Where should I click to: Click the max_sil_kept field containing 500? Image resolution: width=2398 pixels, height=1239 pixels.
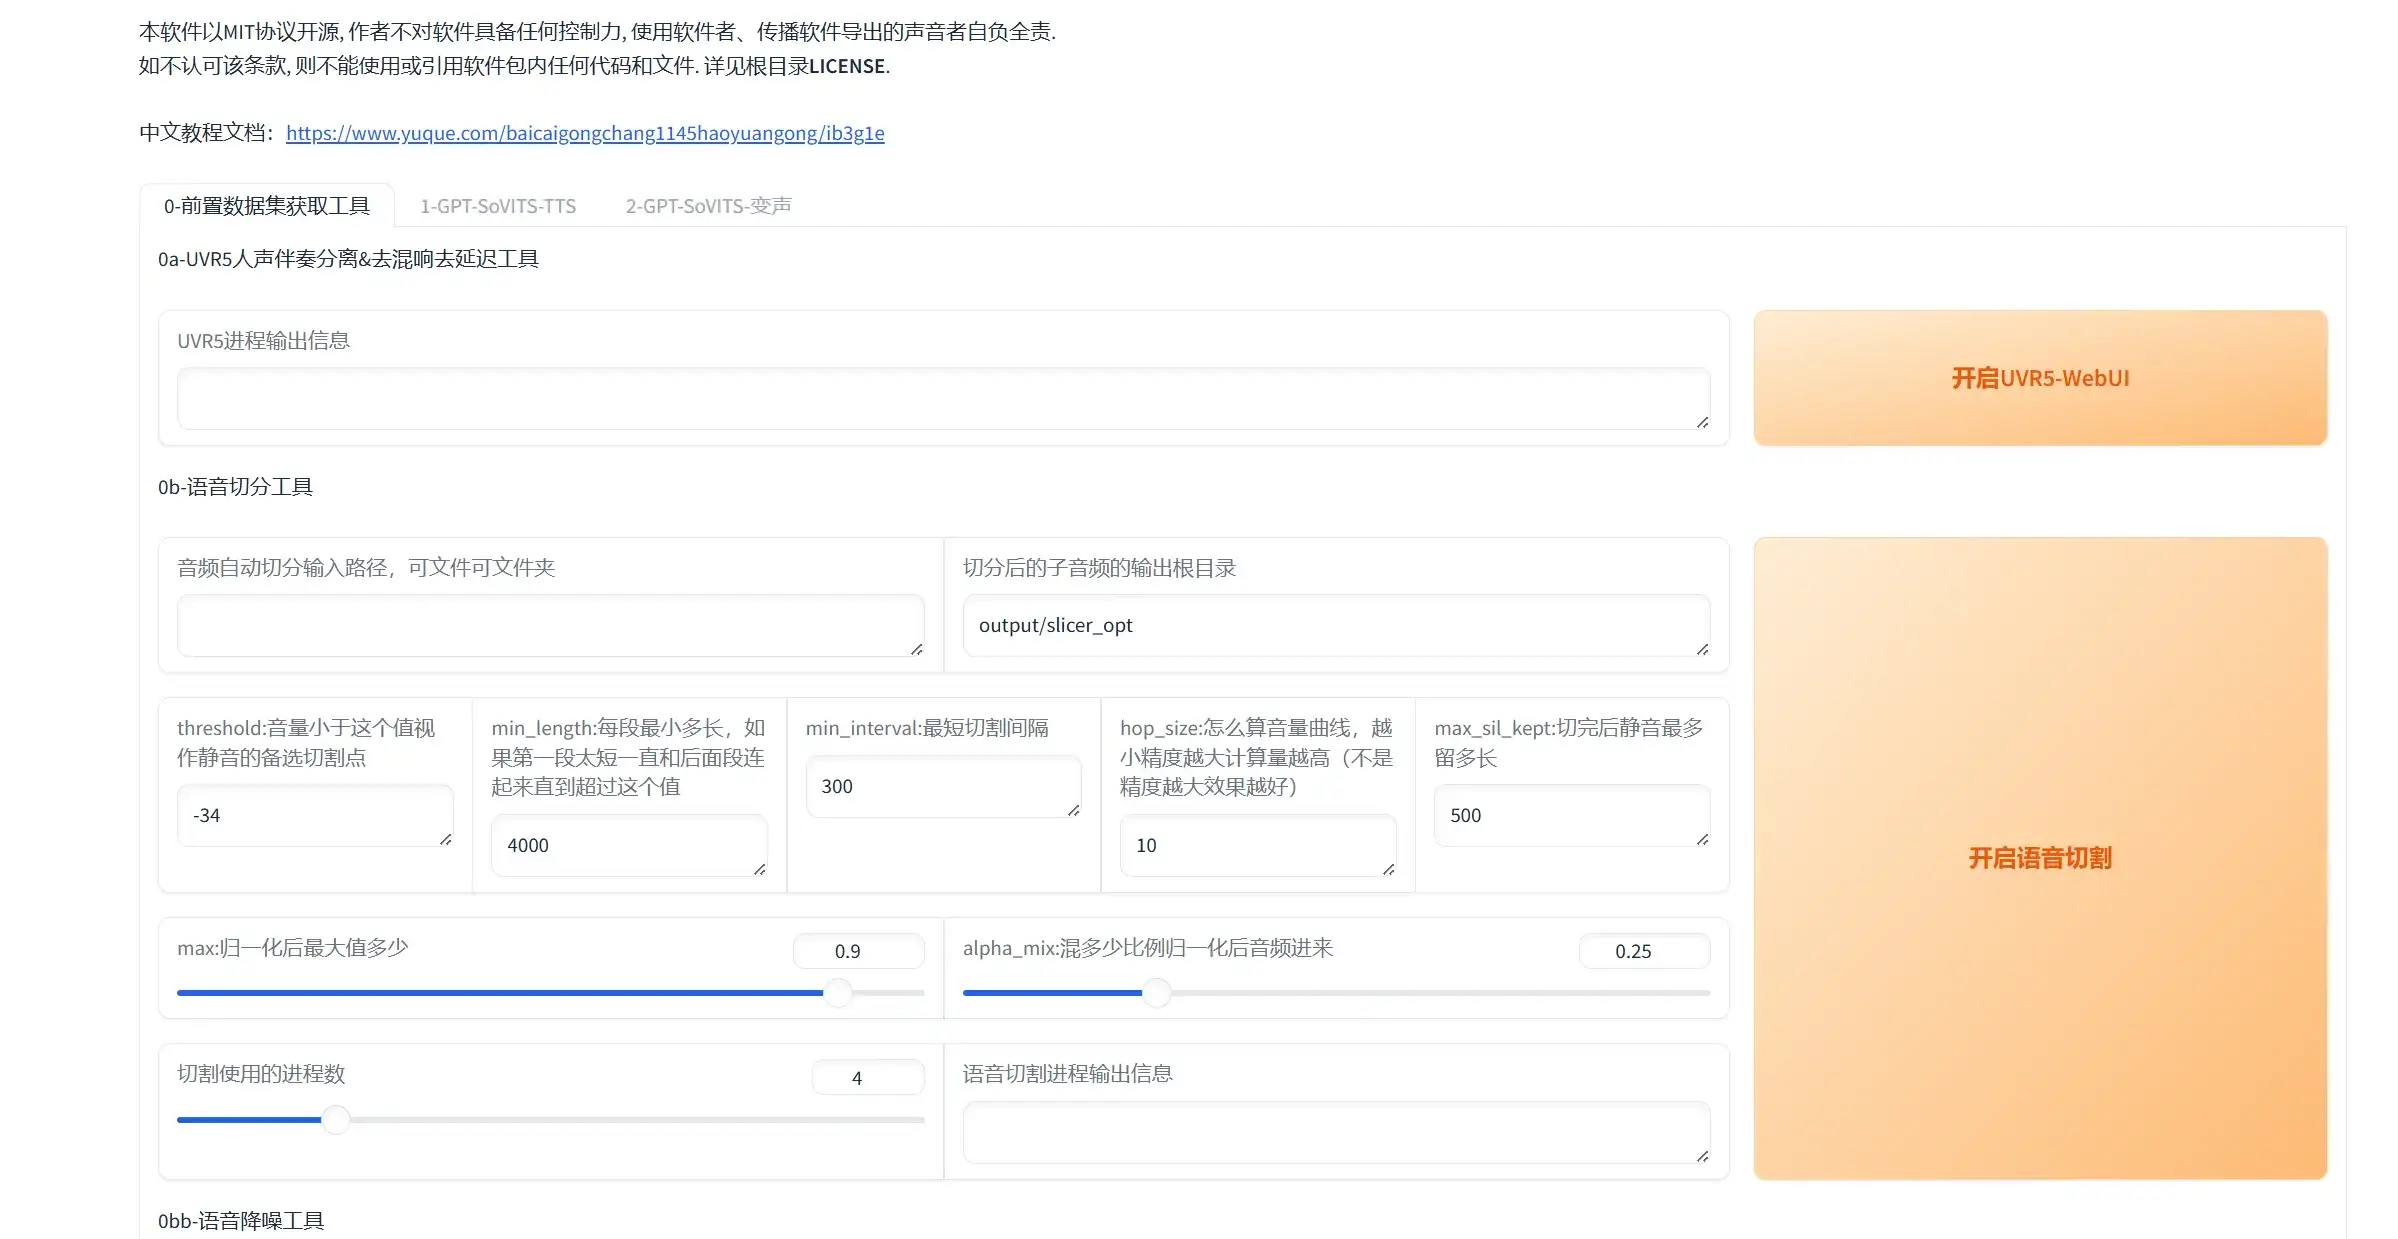[1571, 815]
